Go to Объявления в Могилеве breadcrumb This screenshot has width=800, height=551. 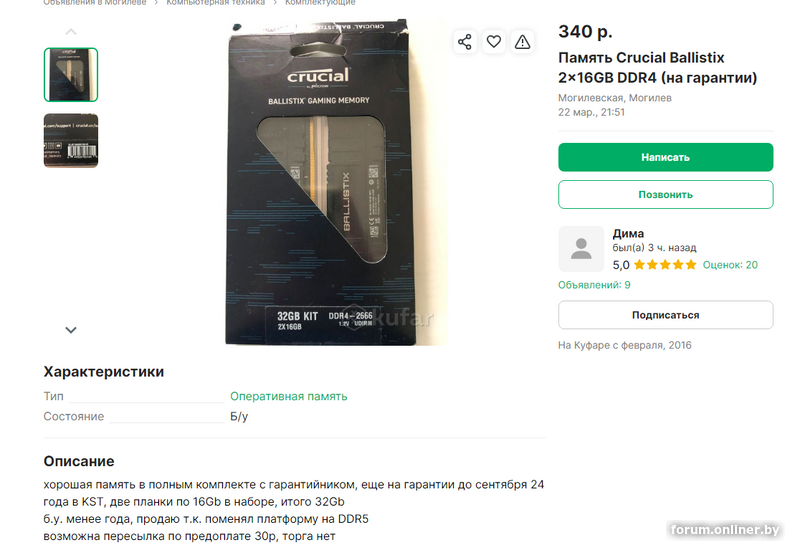click(x=94, y=3)
